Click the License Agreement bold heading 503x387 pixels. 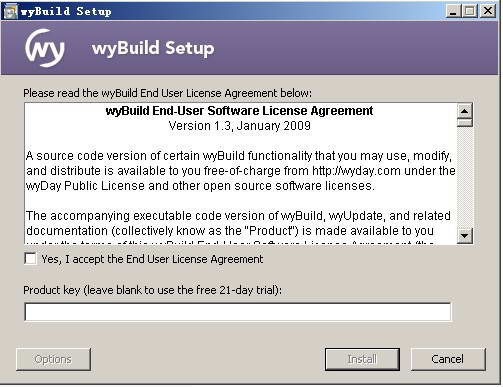pos(239,111)
